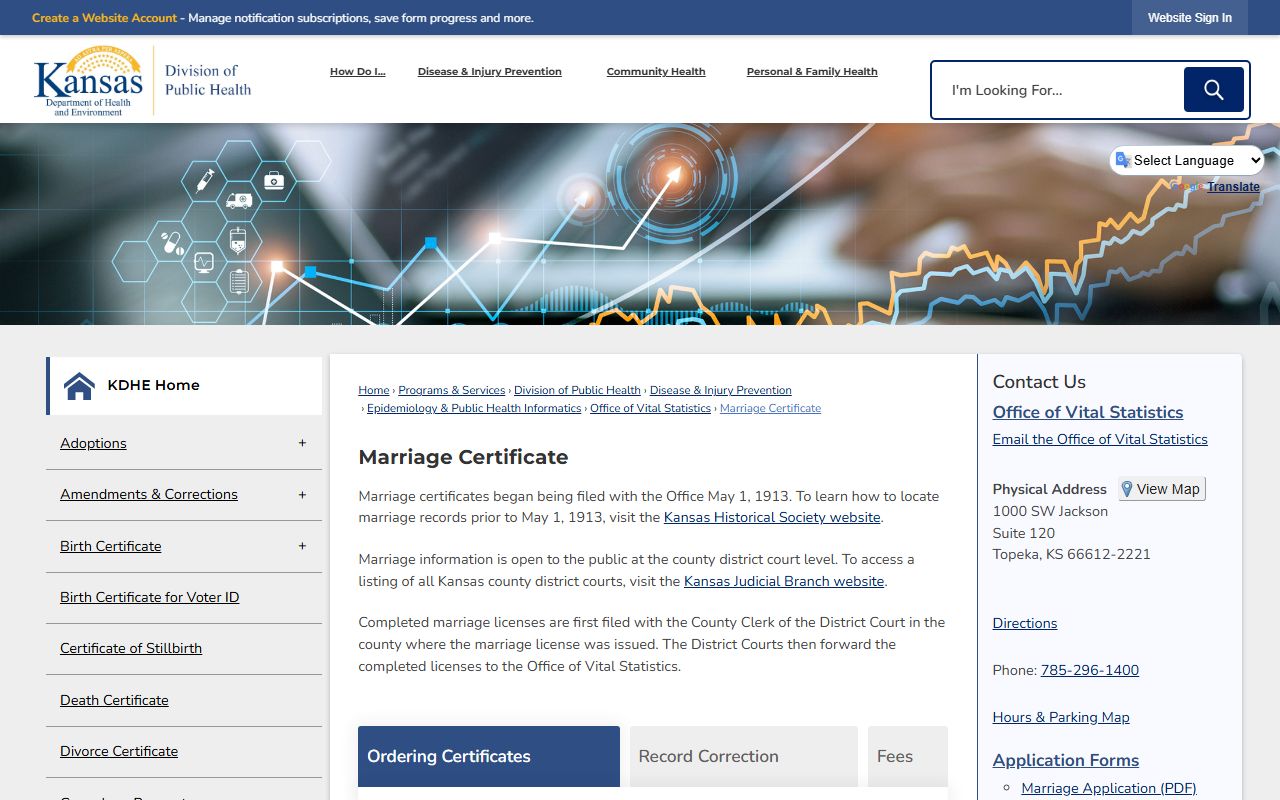Open Amendments & Corrections sidebar link
This screenshot has width=1280, height=800.
[149, 494]
